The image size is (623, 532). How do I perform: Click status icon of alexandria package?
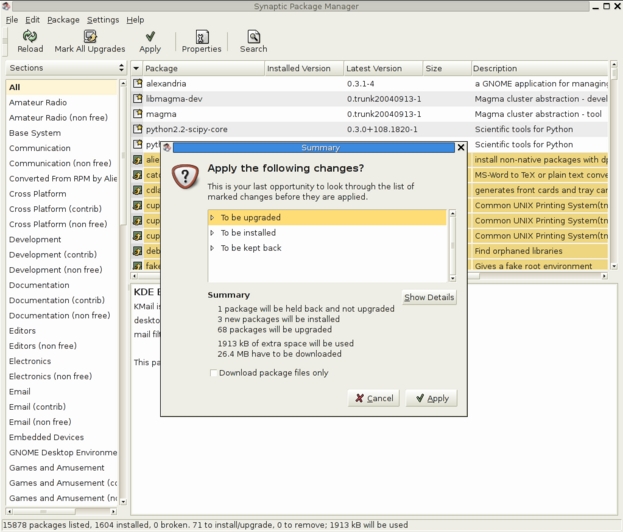(x=138, y=84)
